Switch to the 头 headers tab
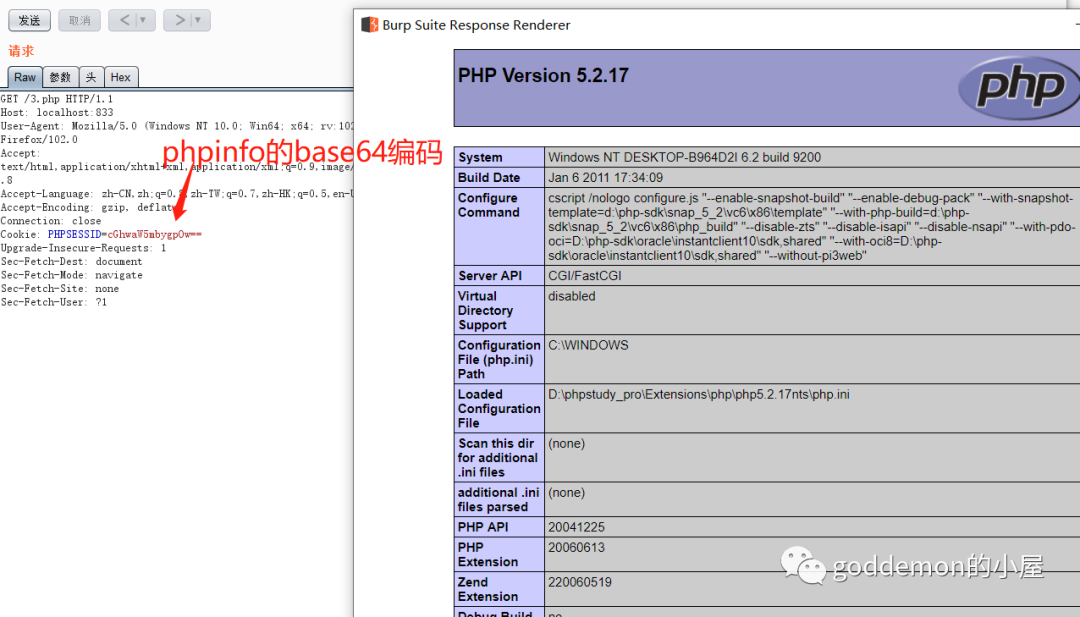Viewport: 1080px width, 617px height. (91, 77)
